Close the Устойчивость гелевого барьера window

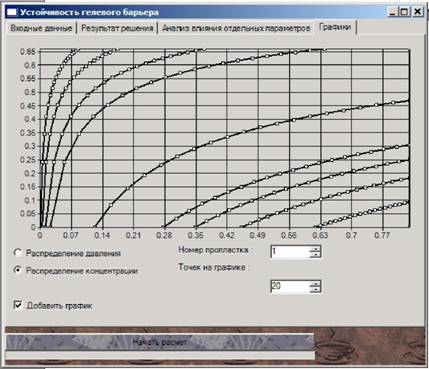pyautogui.click(x=417, y=12)
